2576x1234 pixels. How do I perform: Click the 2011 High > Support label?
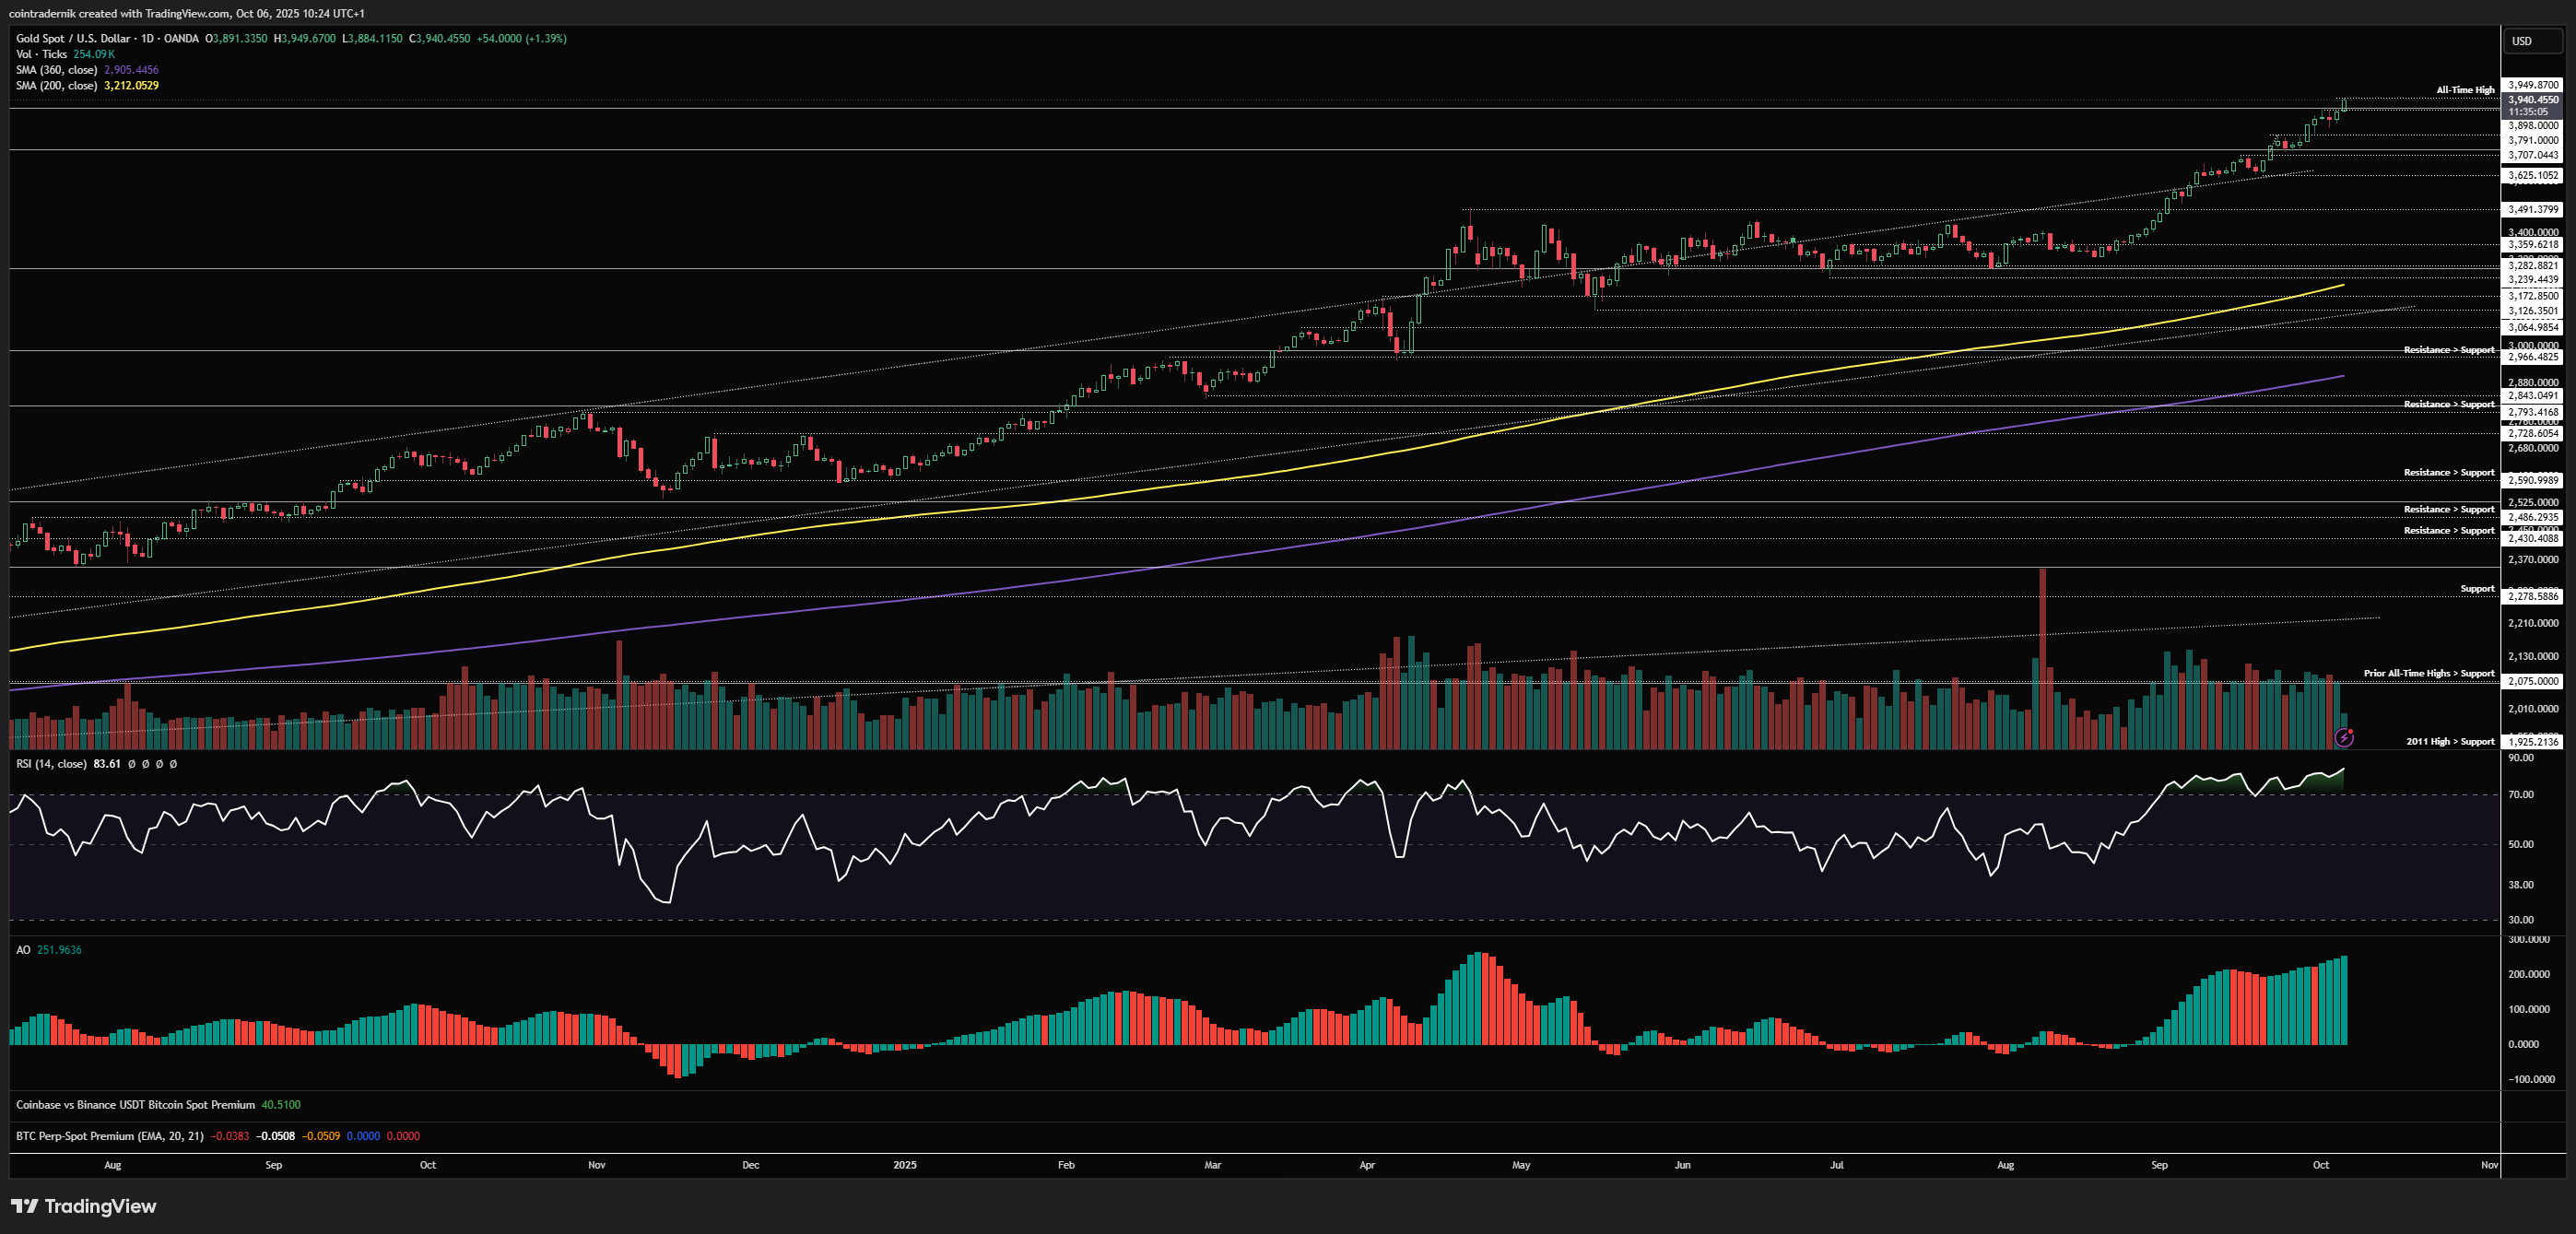point(2449,742)
